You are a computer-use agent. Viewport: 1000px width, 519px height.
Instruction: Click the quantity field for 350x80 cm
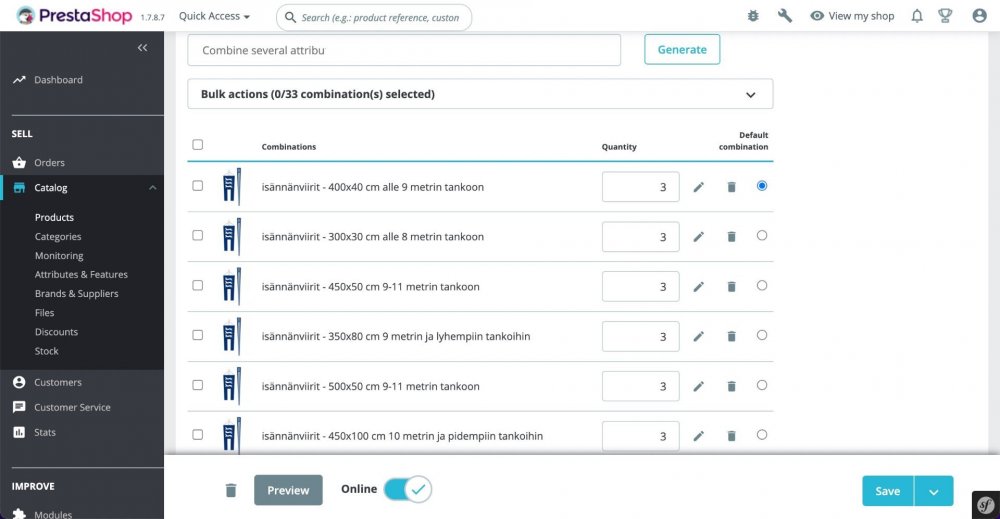point(640,336)
